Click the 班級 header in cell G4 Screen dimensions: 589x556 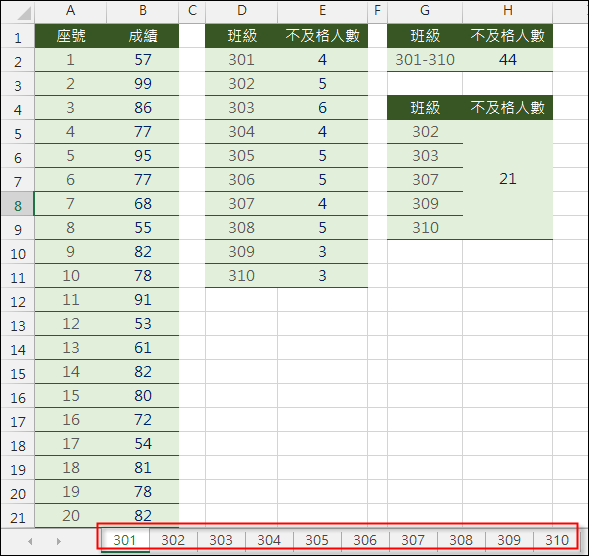(x=425, y=108)
